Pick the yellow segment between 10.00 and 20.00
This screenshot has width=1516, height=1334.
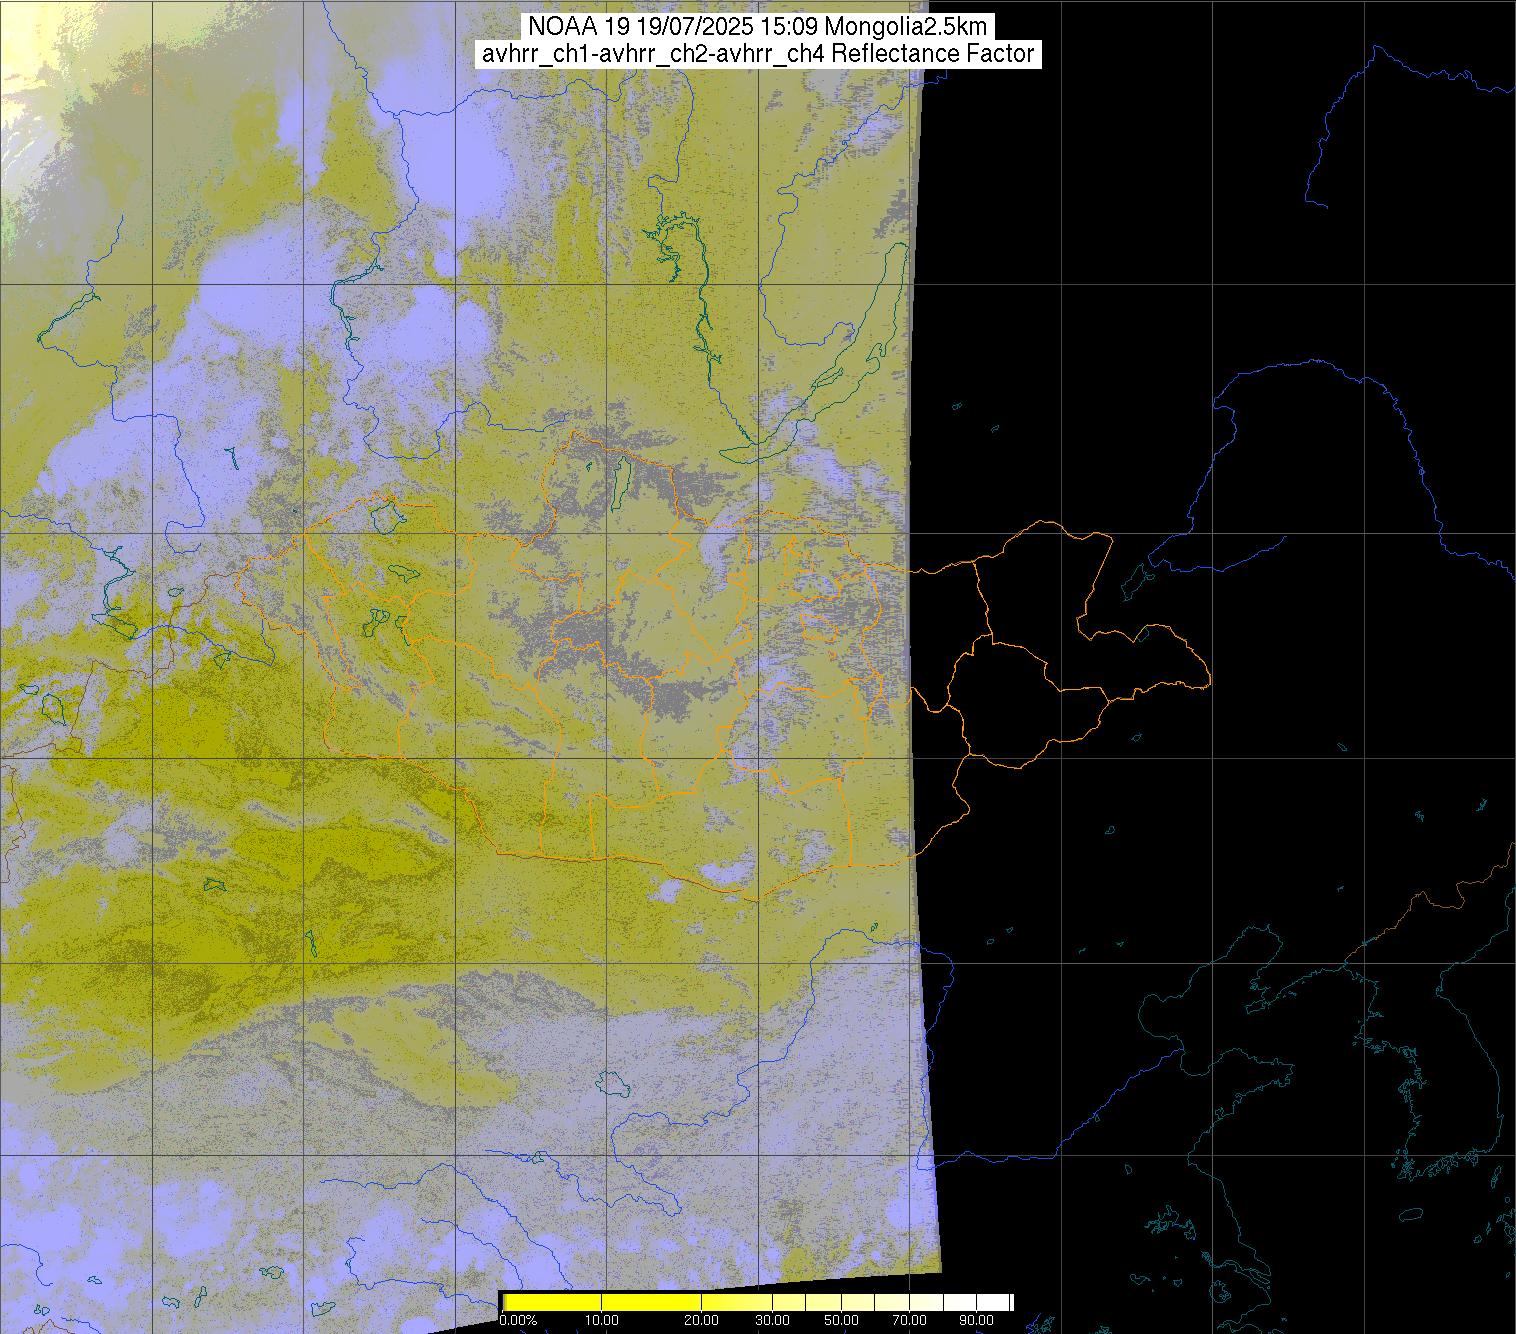click(x=650, y=1301)
